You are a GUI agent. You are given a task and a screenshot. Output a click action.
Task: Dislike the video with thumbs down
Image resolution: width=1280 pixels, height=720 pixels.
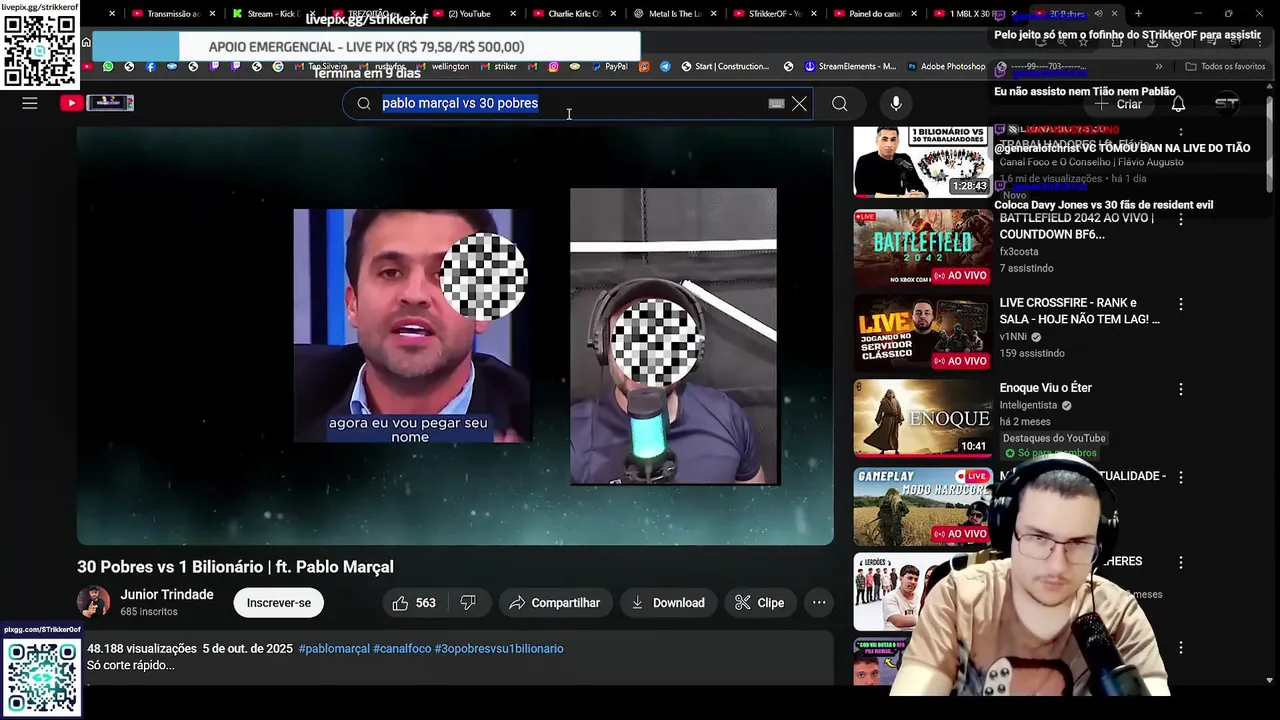pos(468,603)
